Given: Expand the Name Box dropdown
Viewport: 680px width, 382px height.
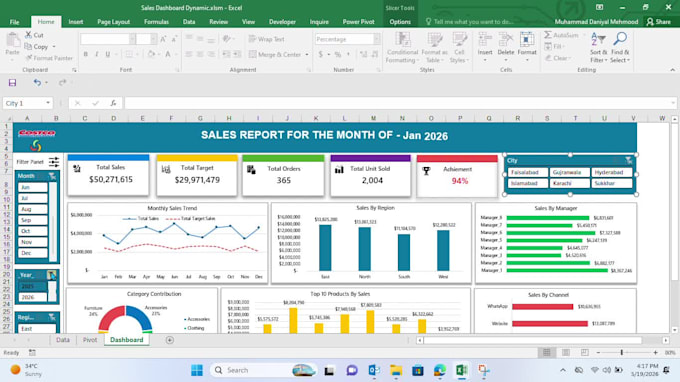Looking at the screenshot, I should pyautogui.click(x=48, y=103).
